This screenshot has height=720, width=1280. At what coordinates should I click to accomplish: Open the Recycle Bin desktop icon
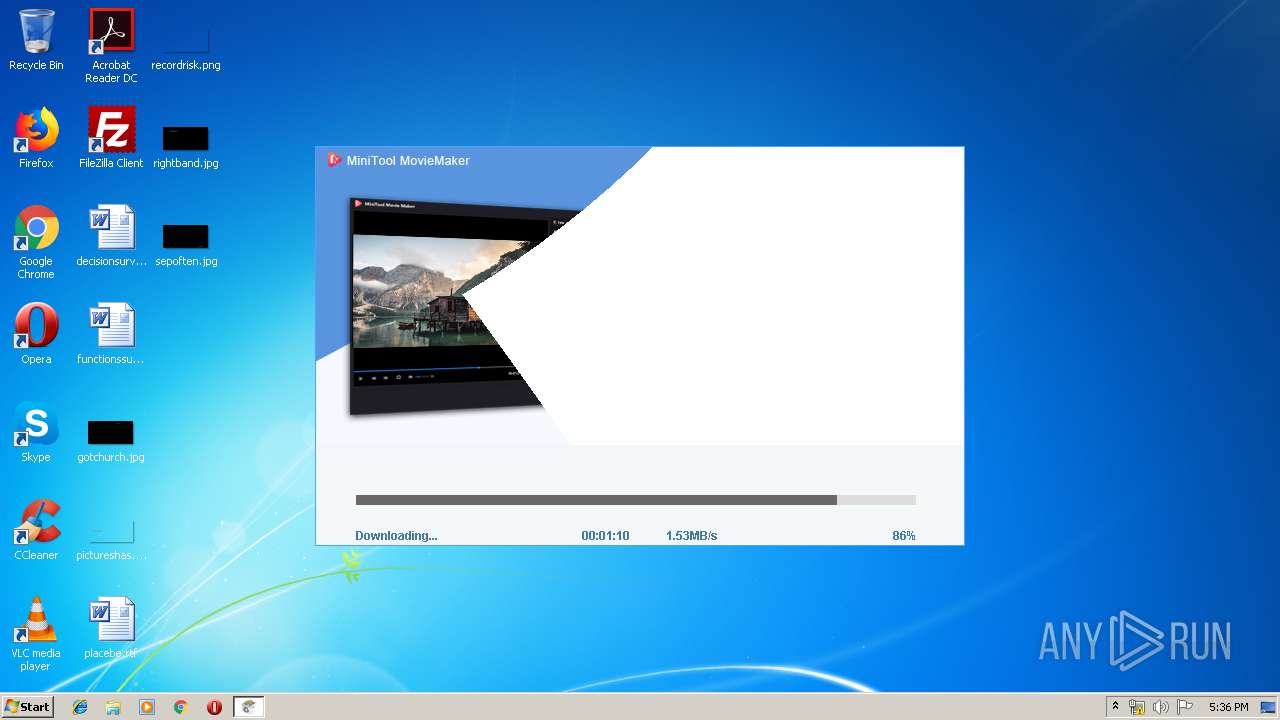click(36, 40)
